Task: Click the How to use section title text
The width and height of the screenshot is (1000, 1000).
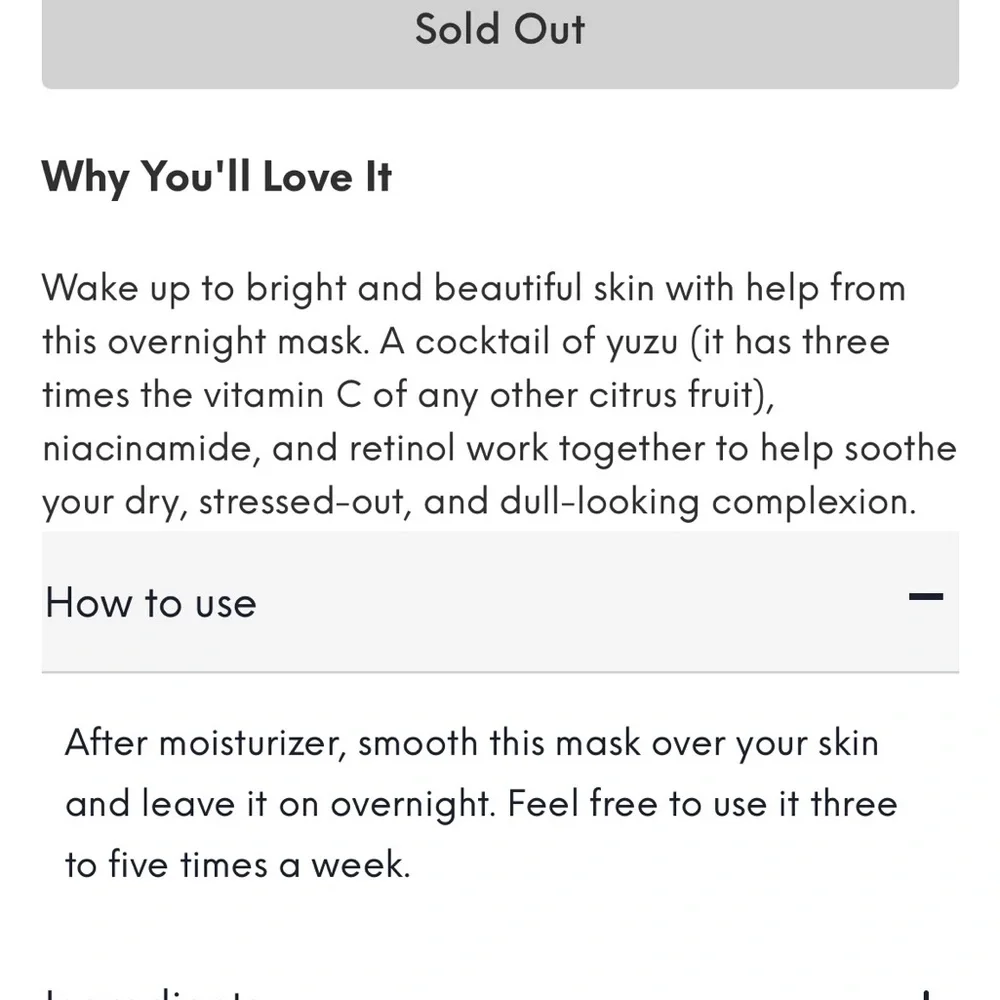Action: pyautogui.click(x=150, y=602)
